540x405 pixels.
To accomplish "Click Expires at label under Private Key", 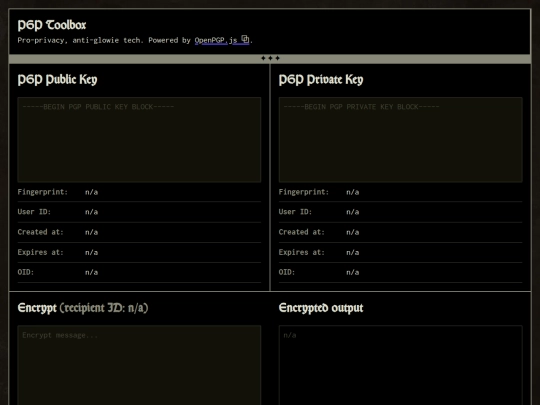I will [301, 252].
